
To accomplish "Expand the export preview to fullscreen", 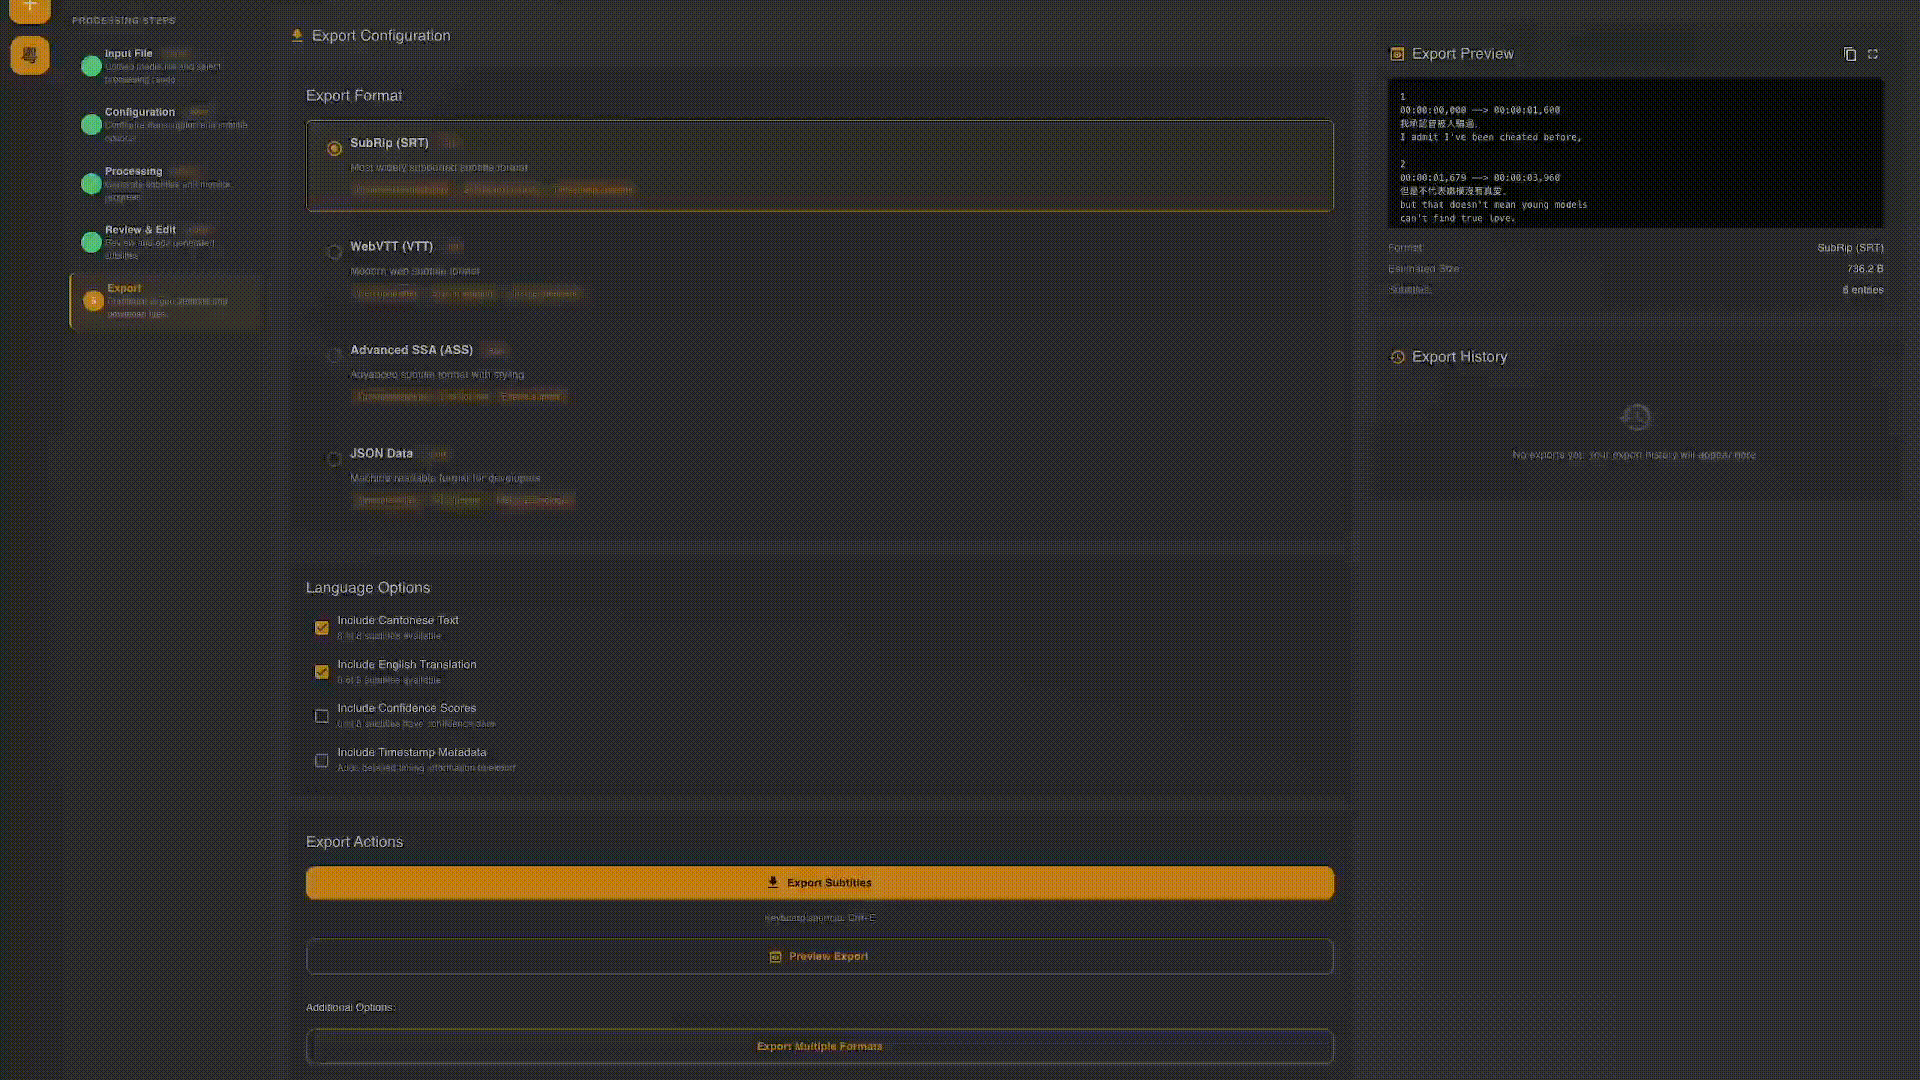I will click(1873, 54).
